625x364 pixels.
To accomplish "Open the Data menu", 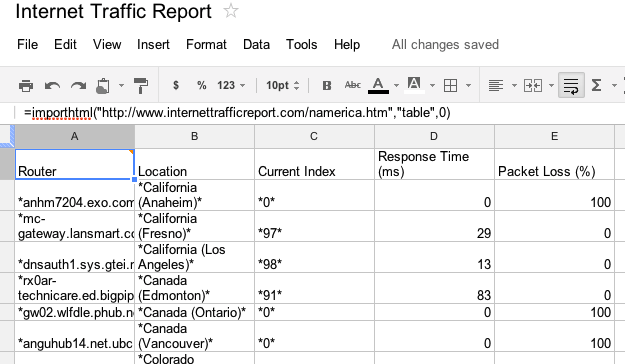I will pyautogui.click(x=256, y=44).
